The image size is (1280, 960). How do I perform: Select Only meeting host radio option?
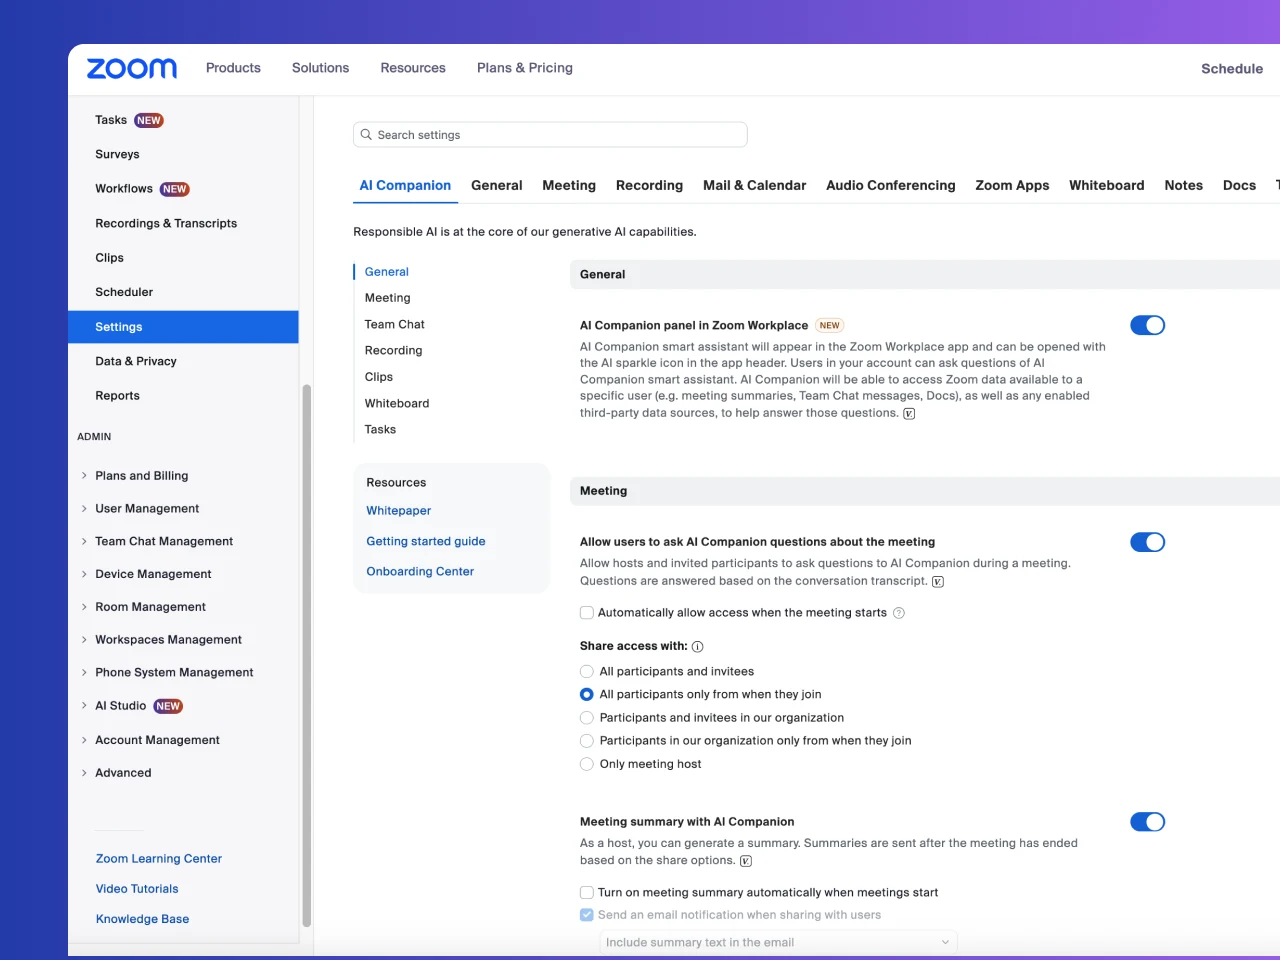click(x=587, y=764)
